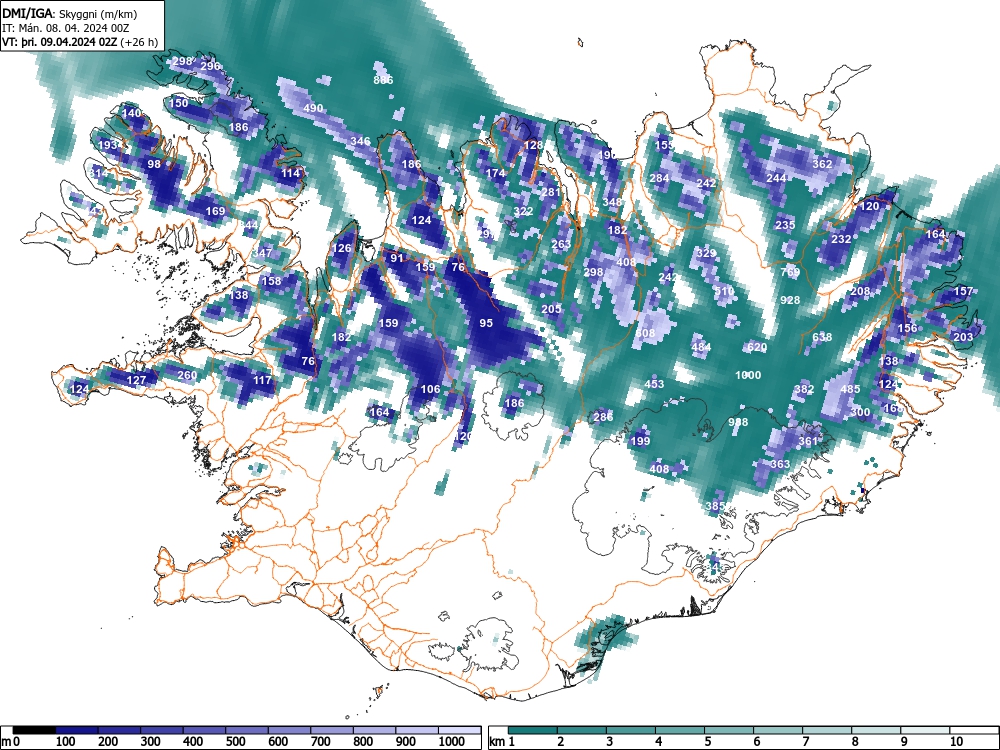This screenshot has height=750, width=1000.
Task: Click the '1000' label on the metre legend
Action: tap(452, 742)
